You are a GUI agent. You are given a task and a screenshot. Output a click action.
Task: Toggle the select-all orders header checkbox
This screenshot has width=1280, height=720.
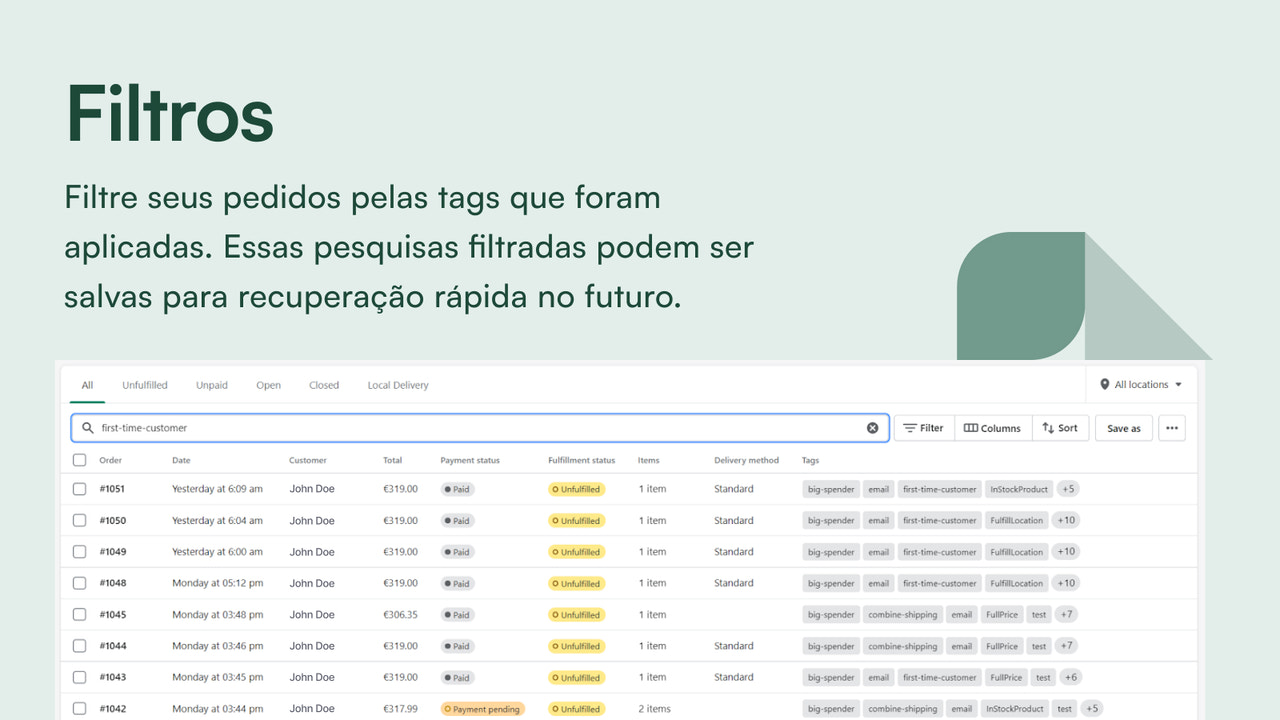click(80, 460)
